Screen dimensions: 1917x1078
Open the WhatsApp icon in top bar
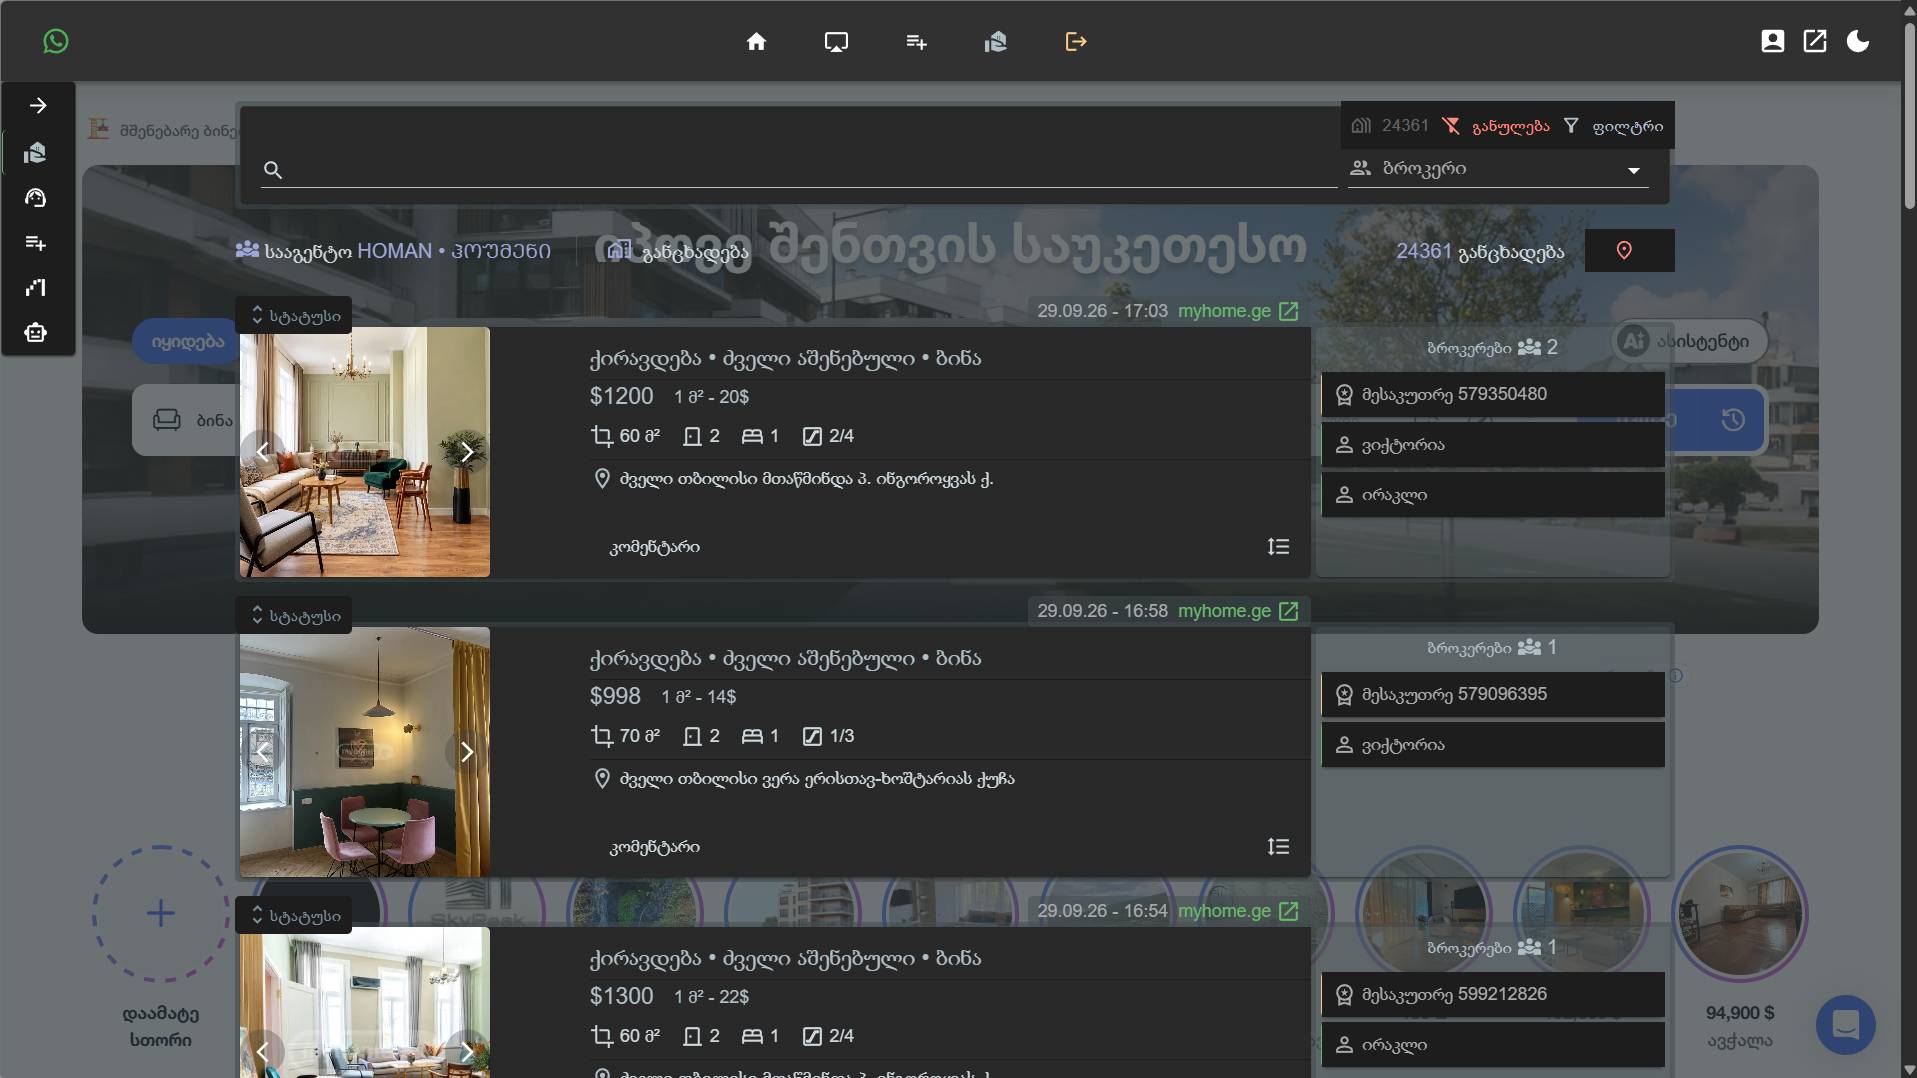[56, 41]
